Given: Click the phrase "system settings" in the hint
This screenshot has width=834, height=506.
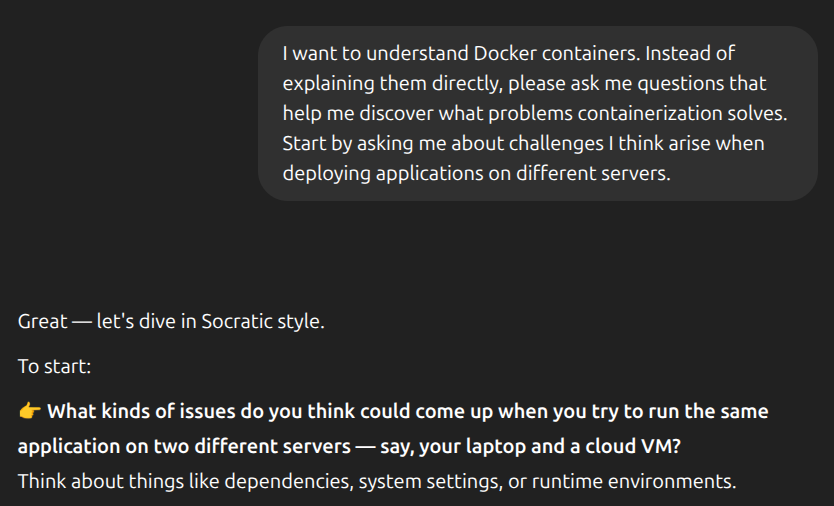Looking at the screenshot, I should point(427,482).
